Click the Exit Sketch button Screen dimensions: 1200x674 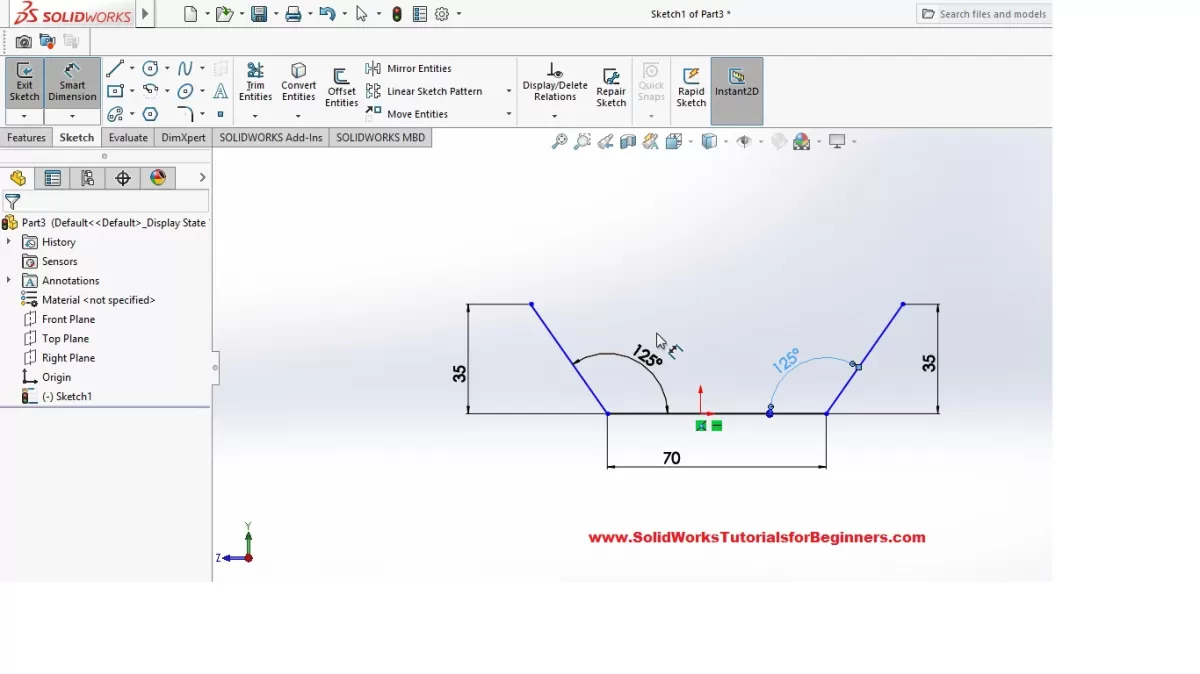pyautogui.click(x=24, y=82)
